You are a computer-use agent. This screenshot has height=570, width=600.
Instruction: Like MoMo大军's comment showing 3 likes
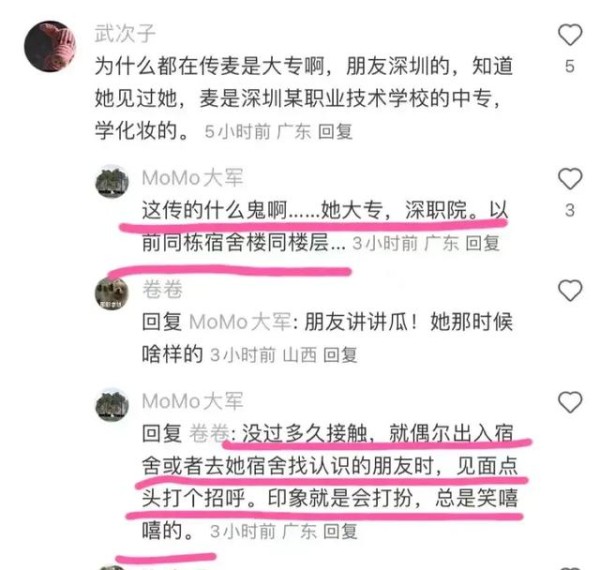click(570, 179)
